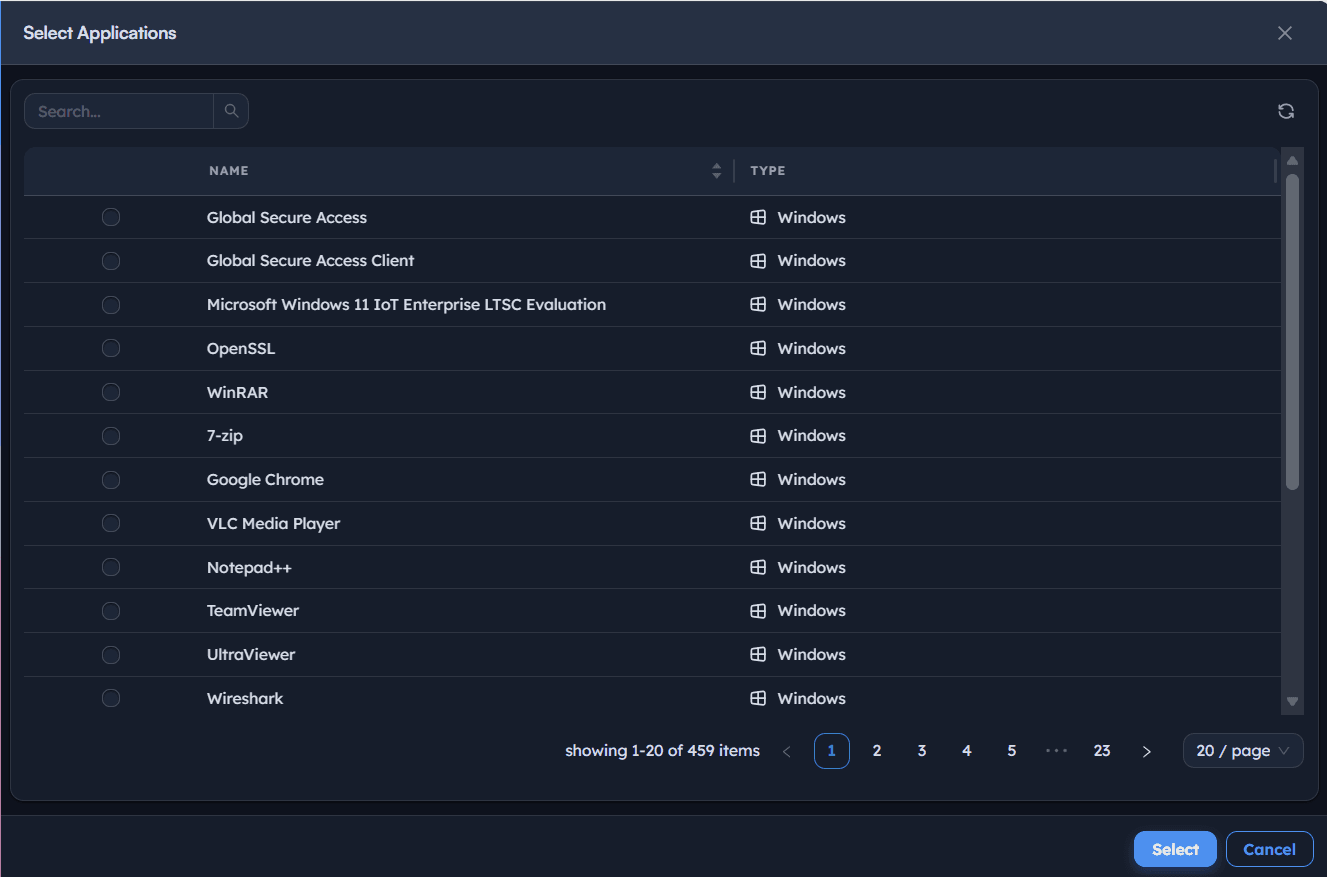The height and width of the screenshot is (877, 1327).
Task: Click Microsoft Windows 11 IoT Enterprise LTSC Evaluation text
Action: coord(406,304)
